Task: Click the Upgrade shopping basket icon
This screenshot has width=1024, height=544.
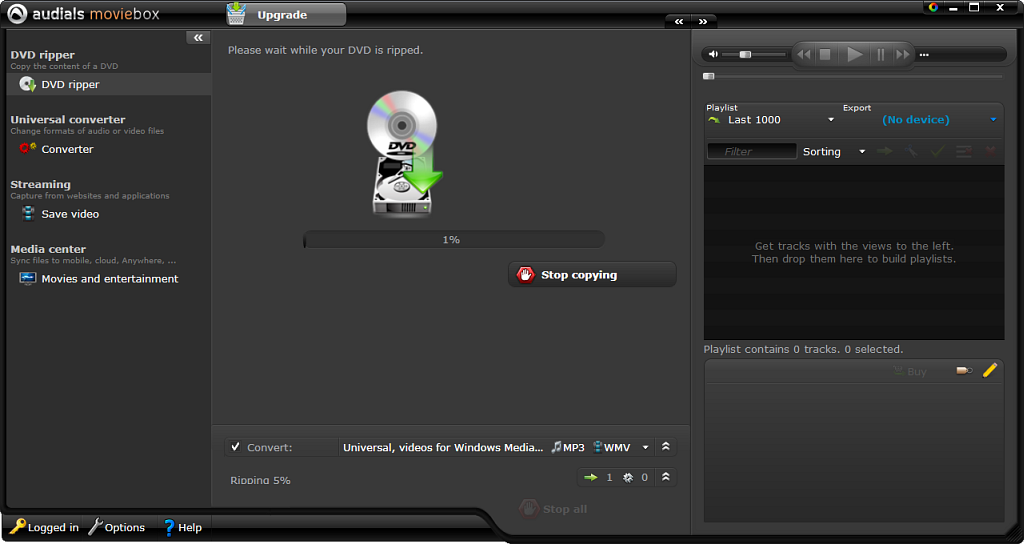Action: pos(236,13)
